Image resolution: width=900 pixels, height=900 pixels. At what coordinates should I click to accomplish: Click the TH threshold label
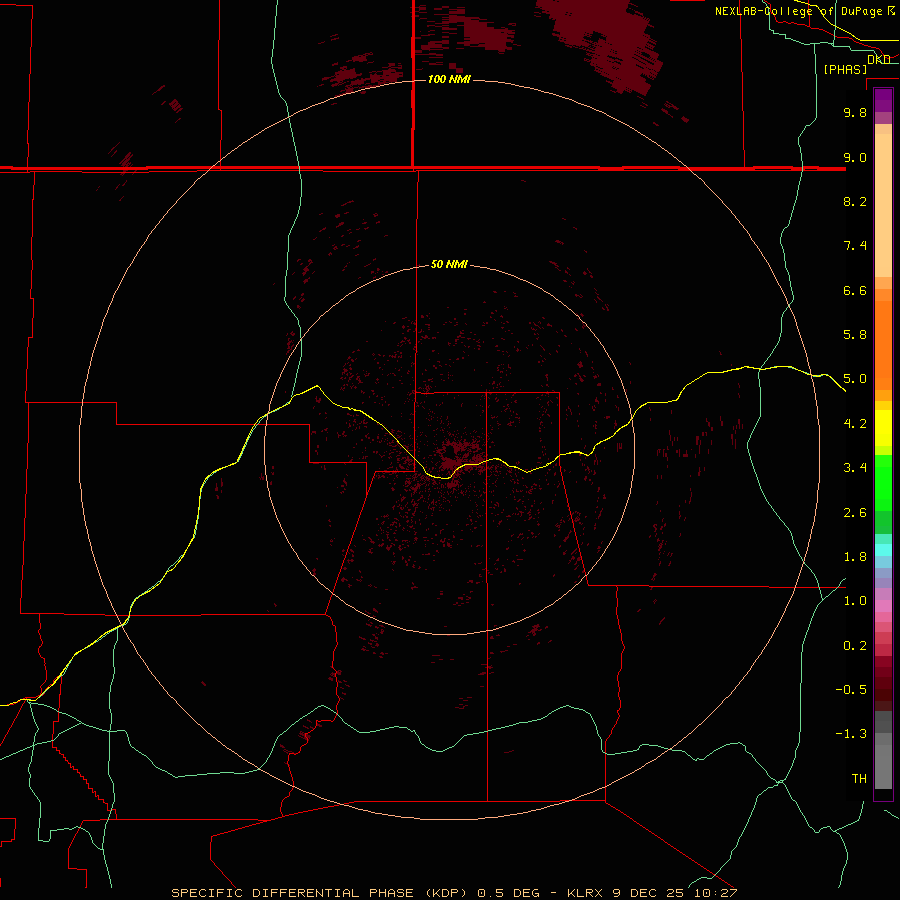(x=859, y=778)
